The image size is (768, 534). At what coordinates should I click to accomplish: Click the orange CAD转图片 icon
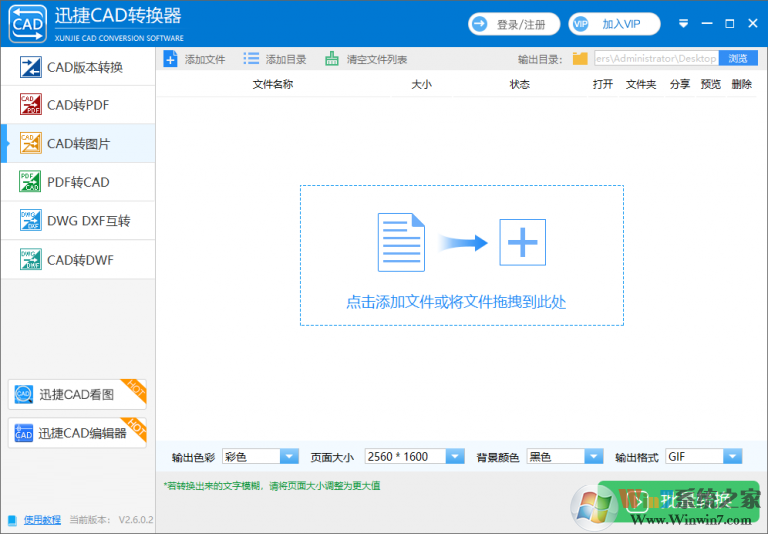(30, 143)
